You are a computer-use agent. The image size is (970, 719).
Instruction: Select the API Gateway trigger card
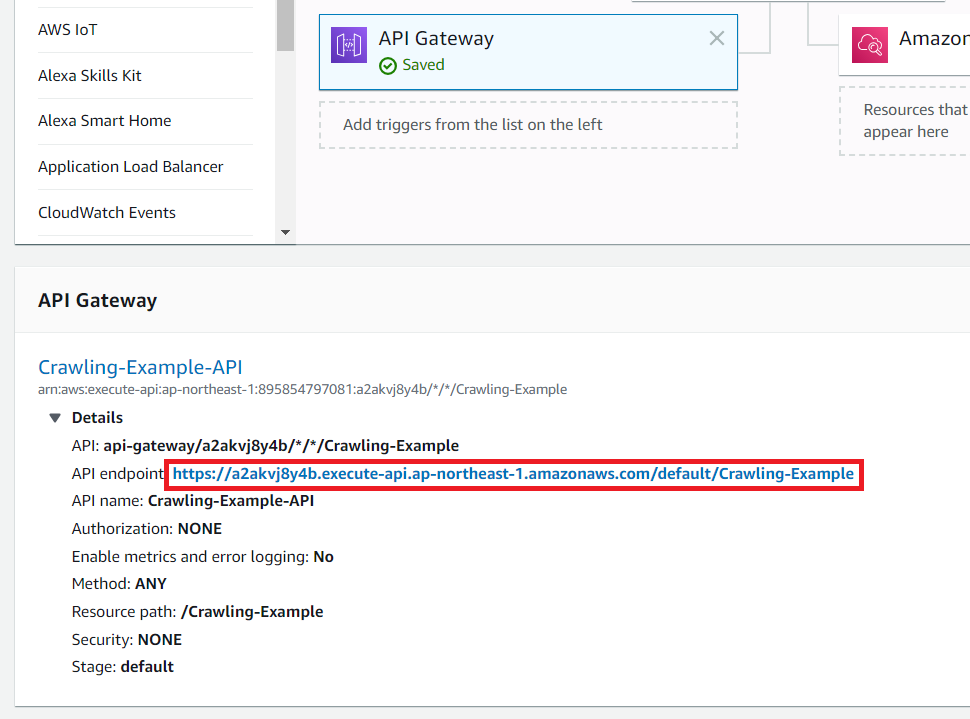point(528,52)
